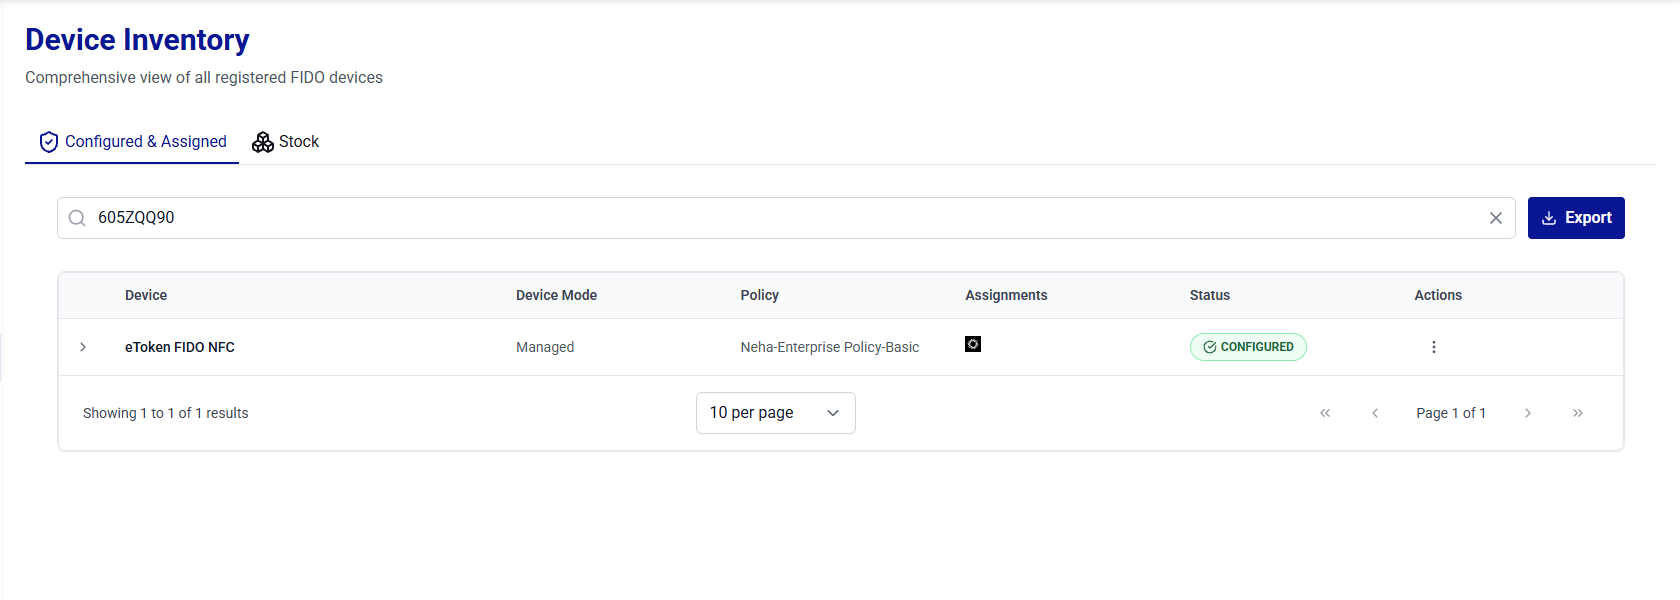Jump to the last page
Viewport: 1680px width, 600px height.
pos(1578,413)
